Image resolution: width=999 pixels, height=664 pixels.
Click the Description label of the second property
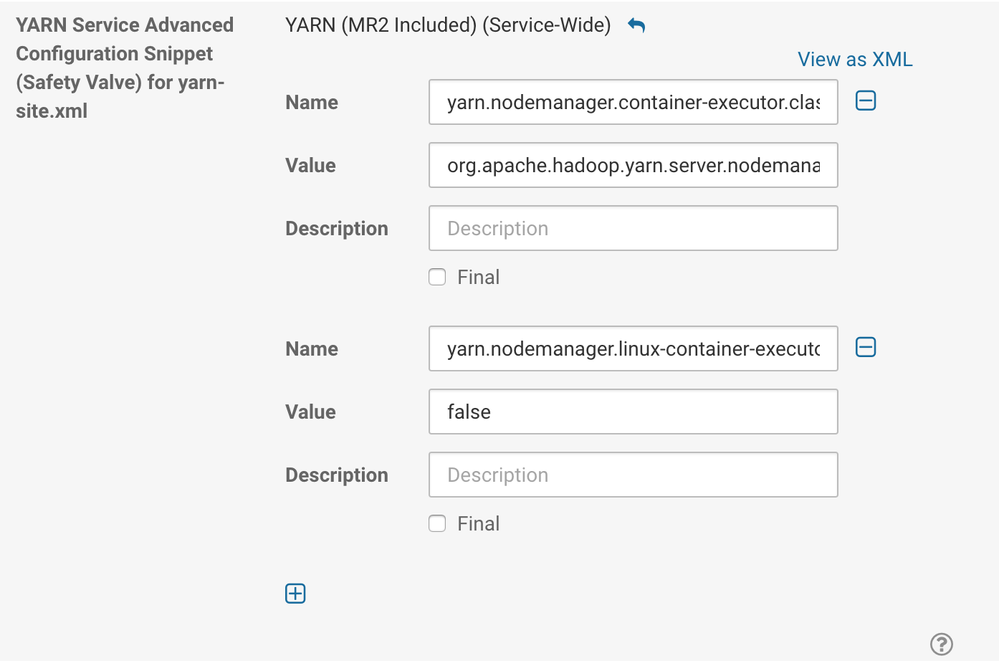pyautogui.click(x=337, y=475)
